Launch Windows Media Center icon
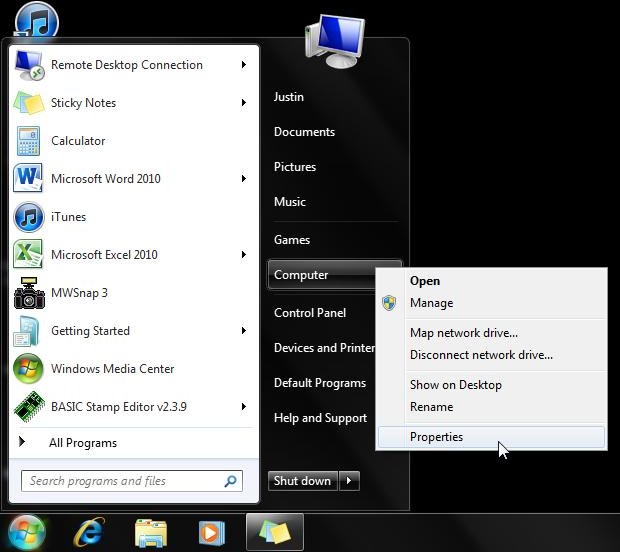The height and width of the screenshot is (552, 620). point(28,369)
